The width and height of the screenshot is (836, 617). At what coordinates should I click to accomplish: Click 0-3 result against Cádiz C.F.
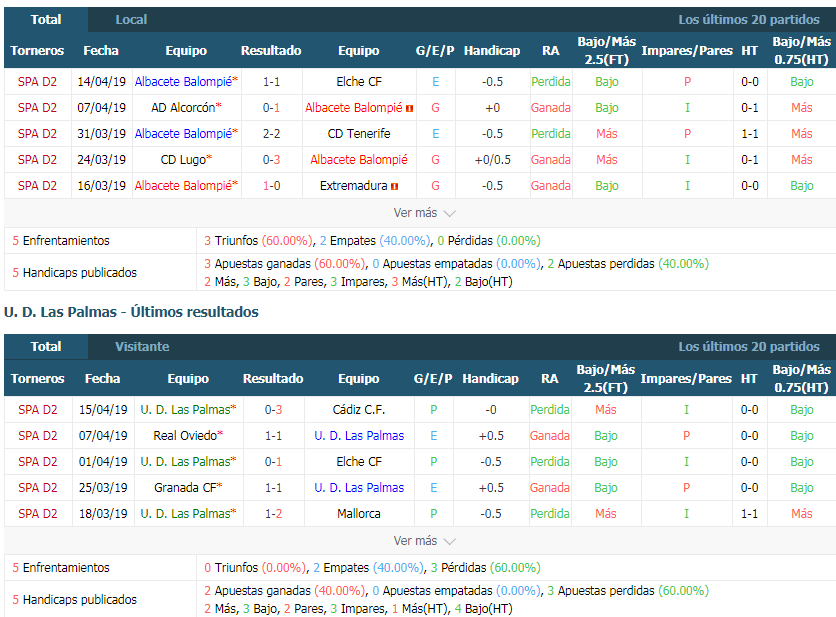(x=274, y=410)
